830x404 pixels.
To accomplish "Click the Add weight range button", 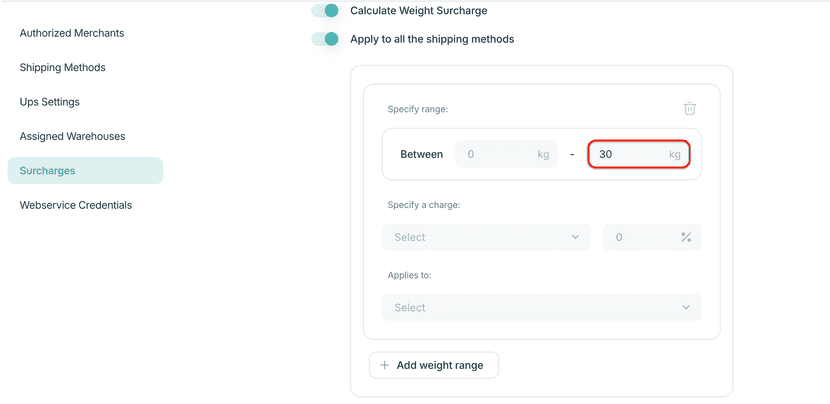I will (x=434, y=365).
